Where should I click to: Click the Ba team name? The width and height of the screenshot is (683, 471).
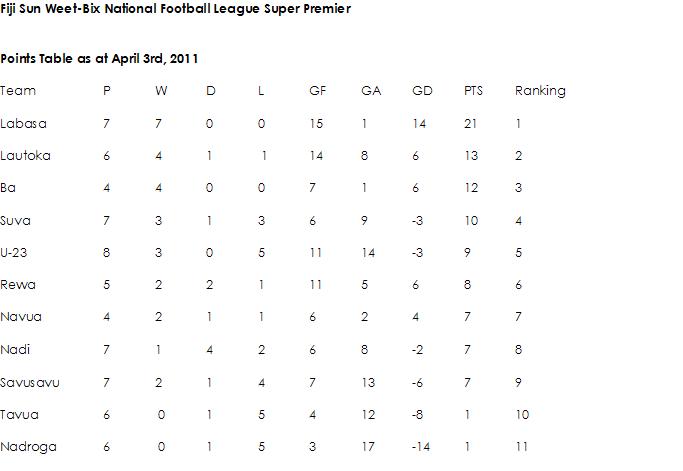(8, 188)
